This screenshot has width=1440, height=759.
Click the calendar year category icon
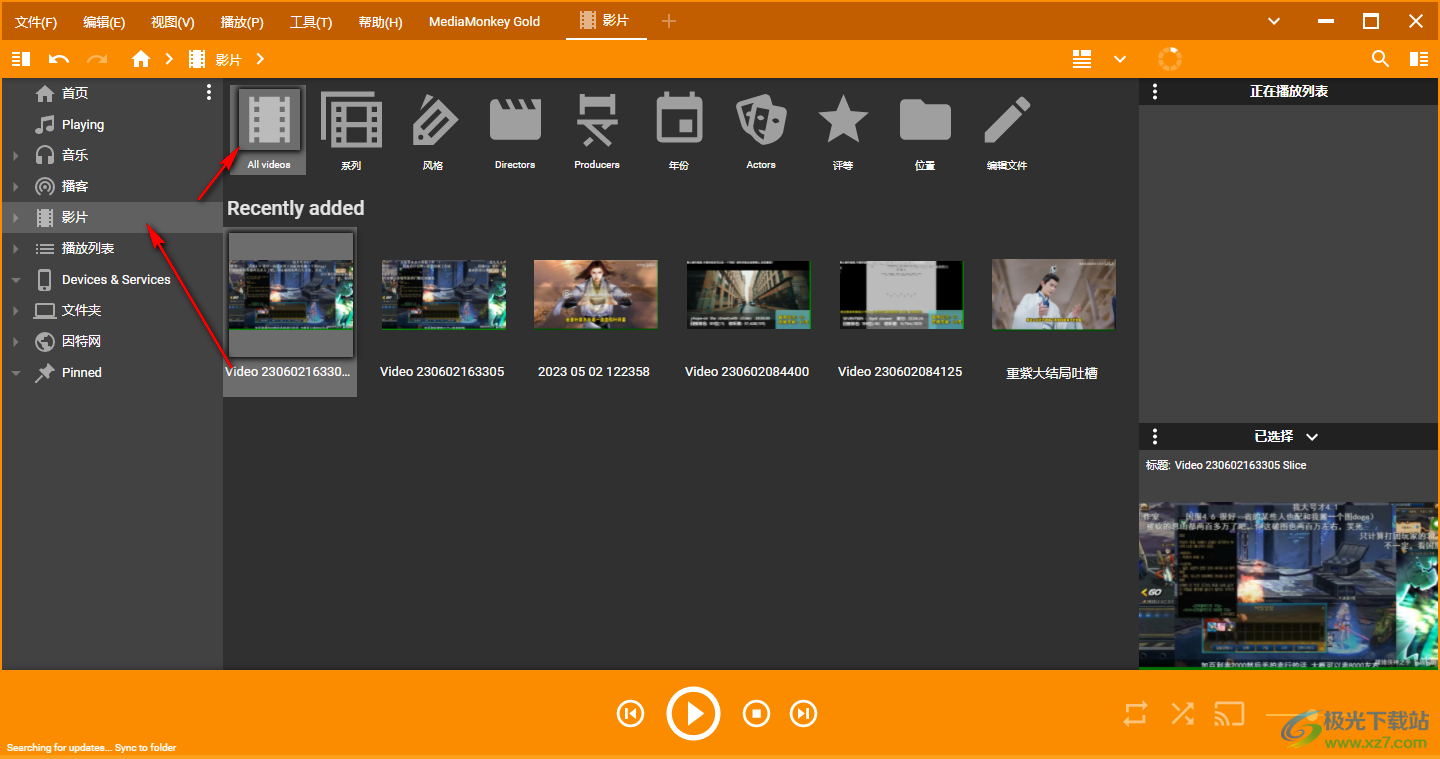[x=679, y=121]
